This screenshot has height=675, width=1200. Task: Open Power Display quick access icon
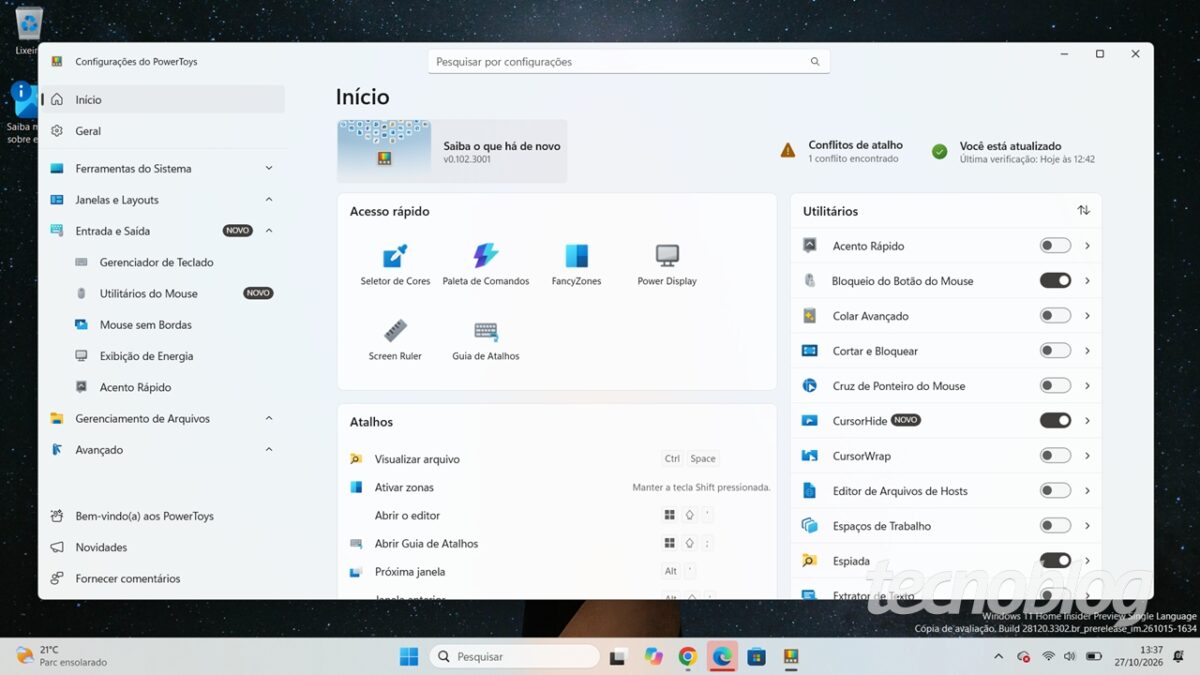pos(667,256)
